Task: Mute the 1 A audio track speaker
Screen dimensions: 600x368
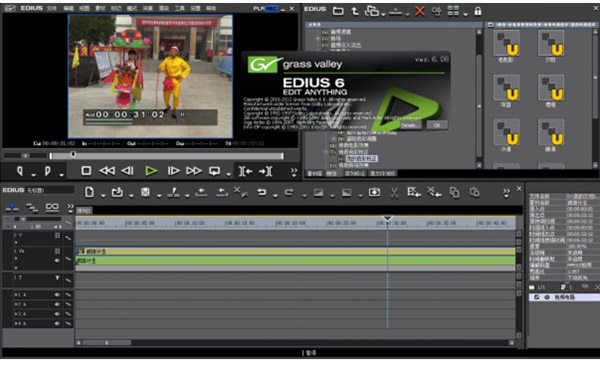Action: pyautogui.click(x=57, y=295)
